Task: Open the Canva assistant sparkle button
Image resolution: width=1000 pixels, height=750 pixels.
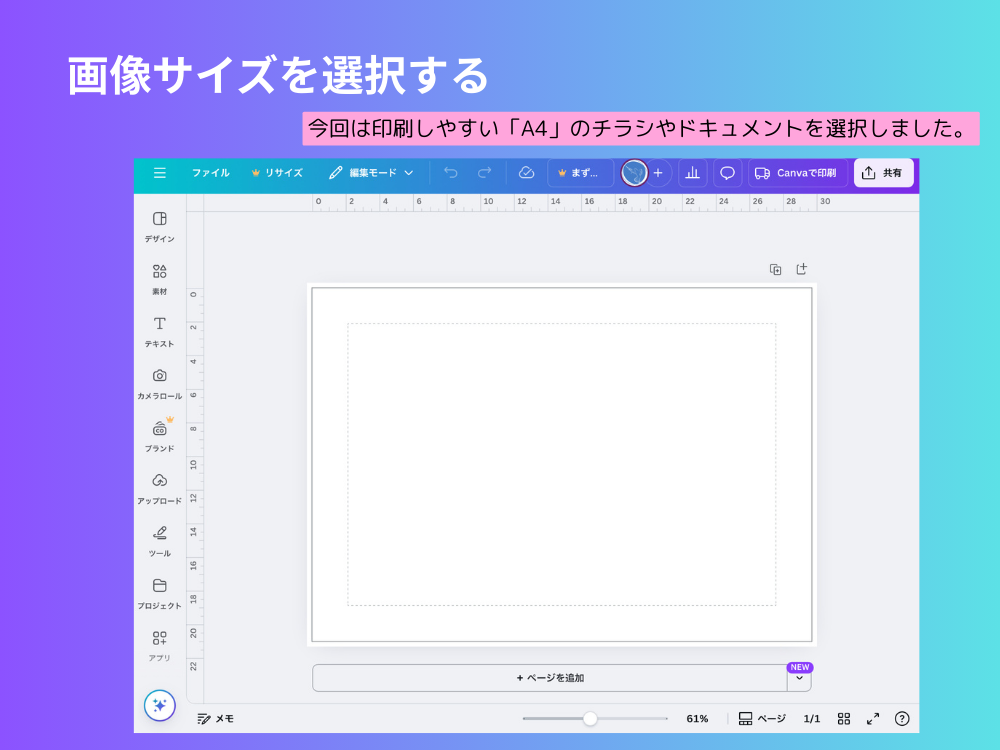Action: tap(160, 705)
